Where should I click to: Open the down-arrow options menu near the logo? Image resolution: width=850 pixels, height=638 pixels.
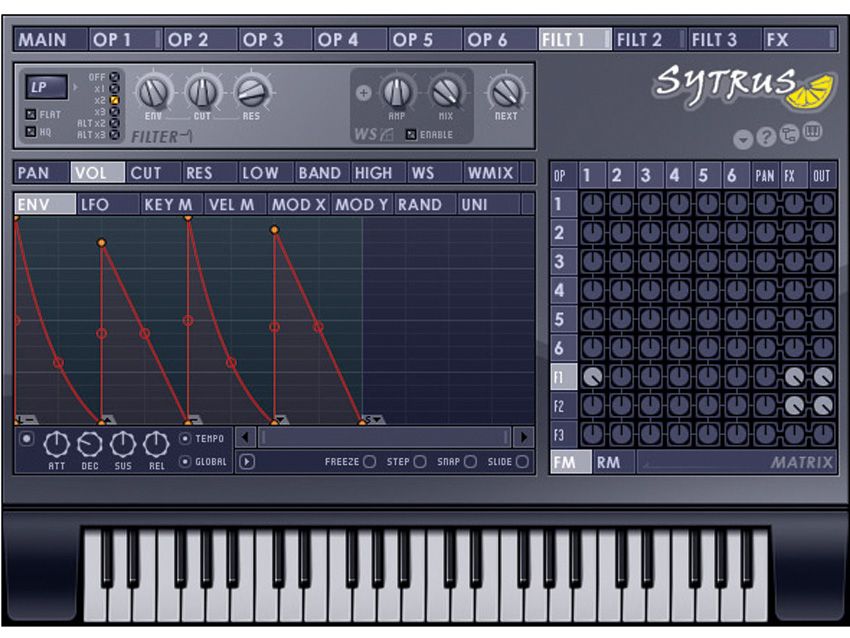pos(742,137)
